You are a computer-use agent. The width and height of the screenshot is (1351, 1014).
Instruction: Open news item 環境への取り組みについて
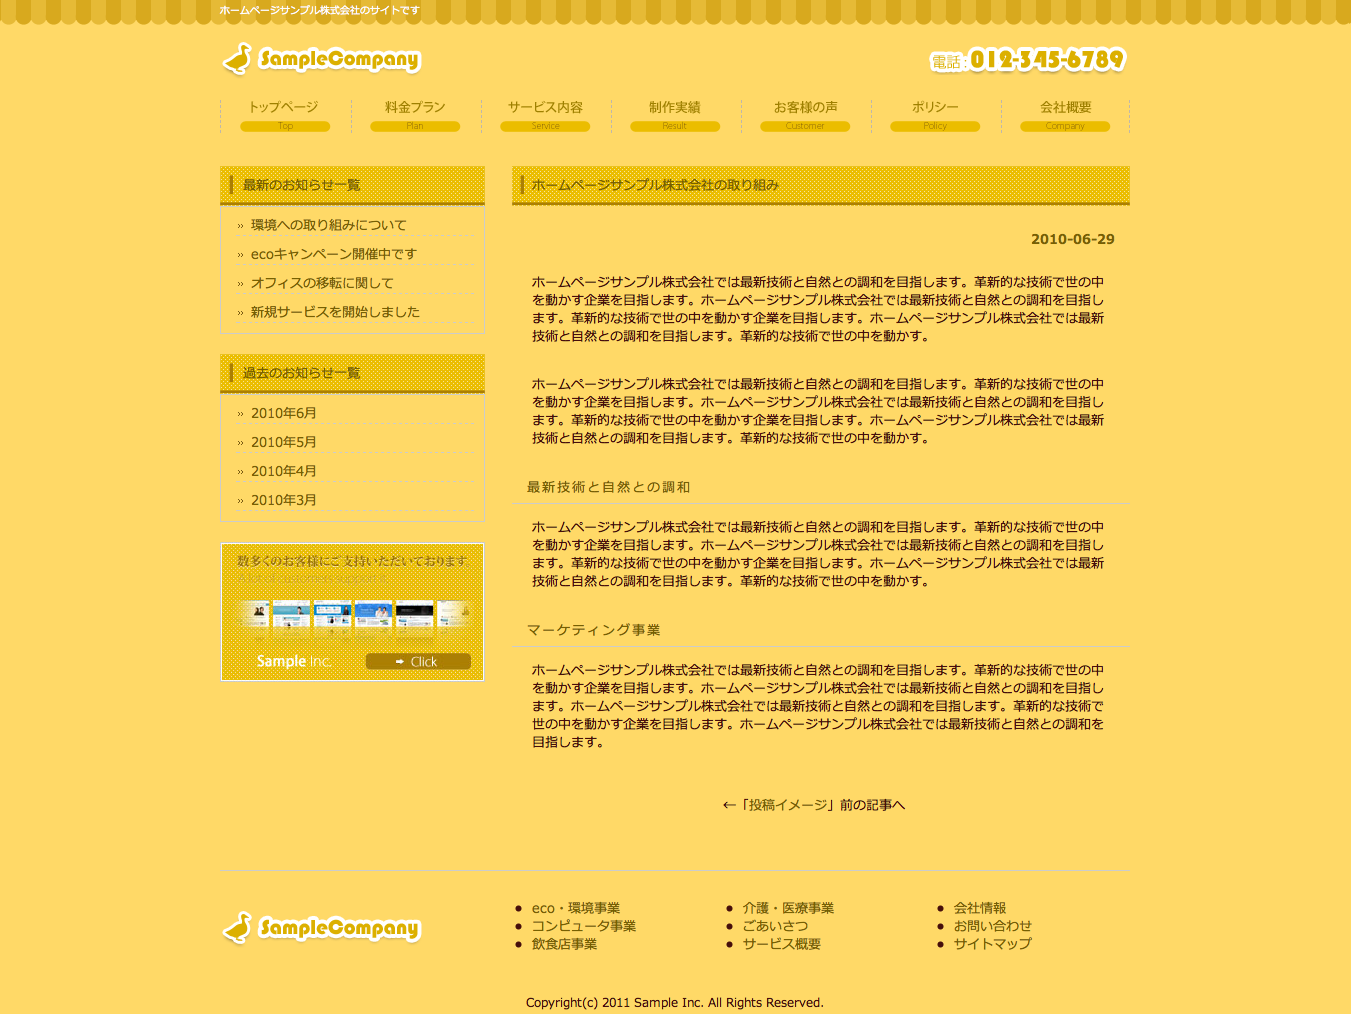pos(328,225)
